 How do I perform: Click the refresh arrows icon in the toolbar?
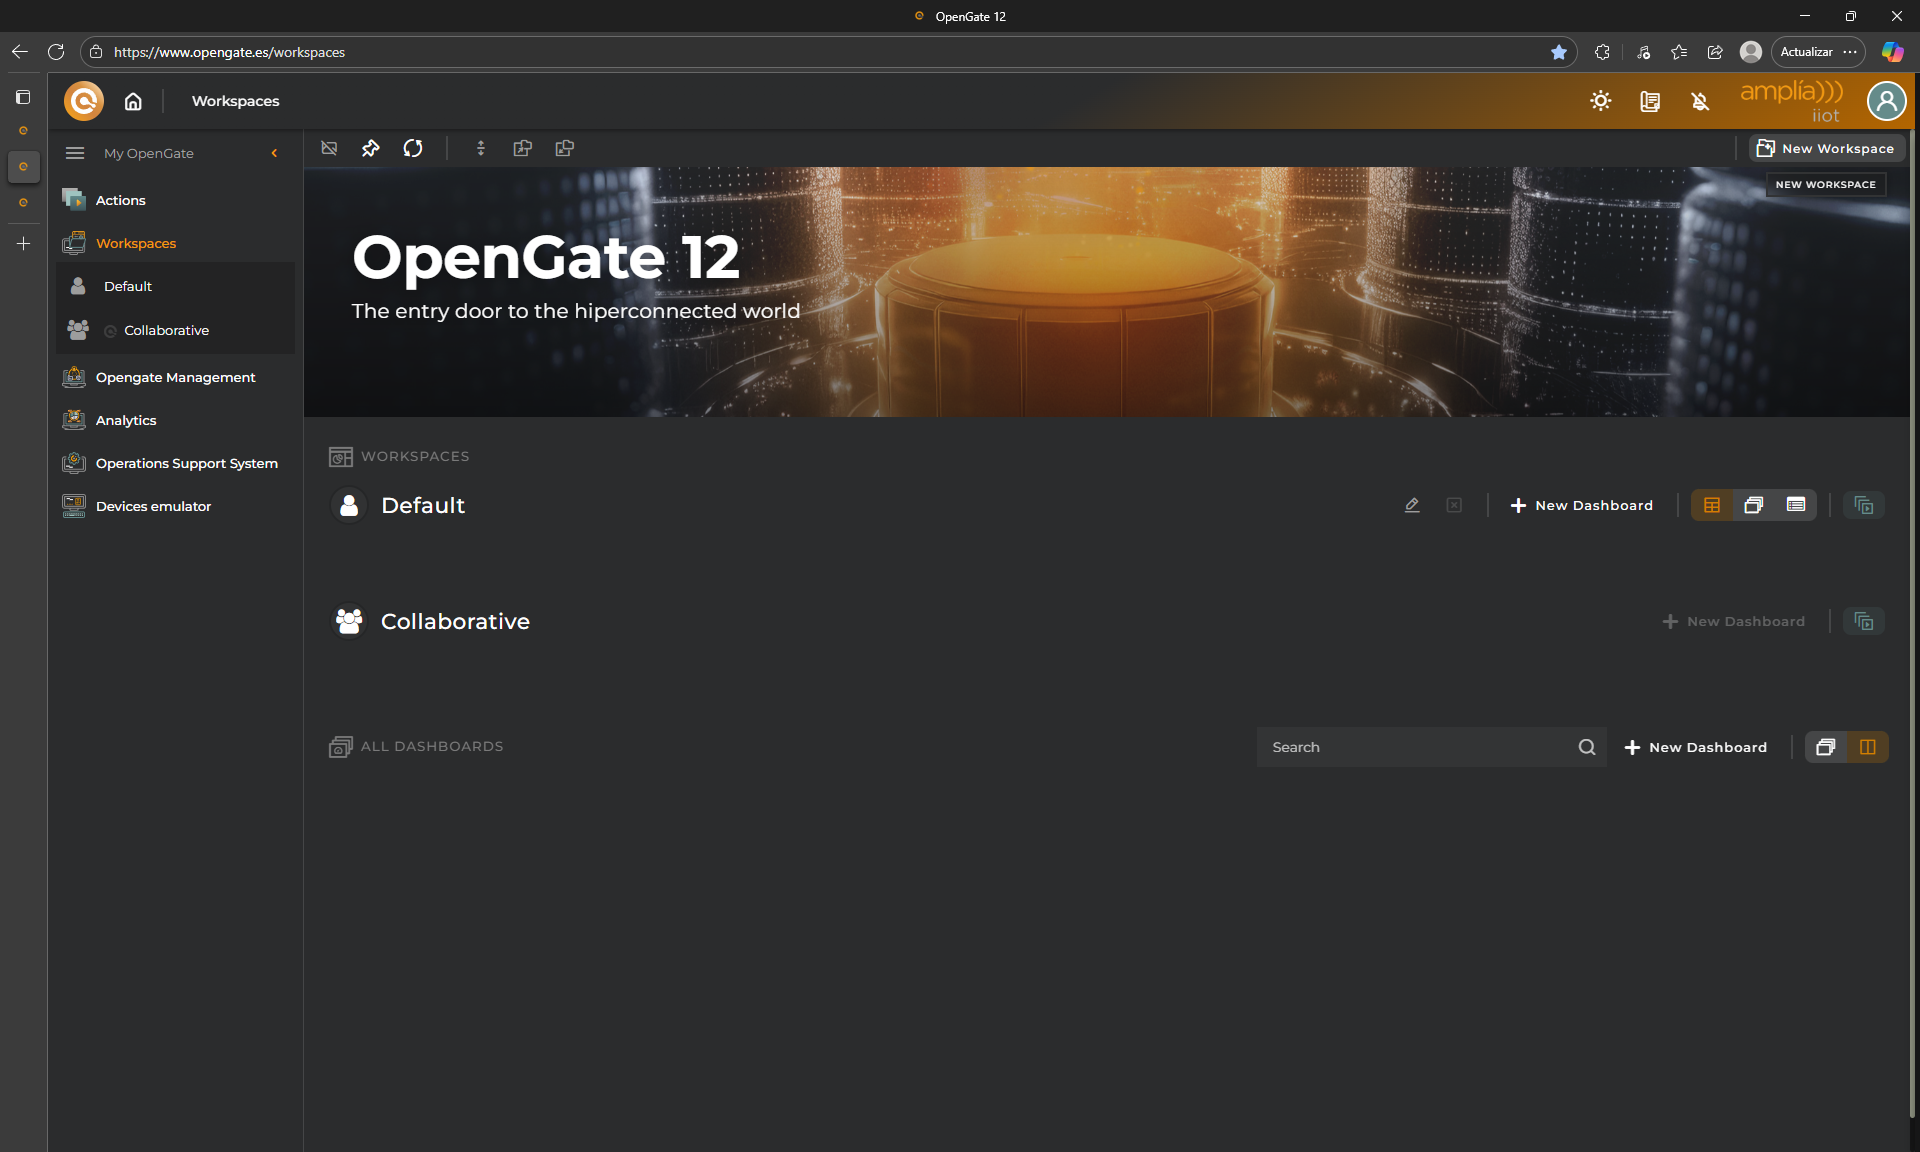413,148
